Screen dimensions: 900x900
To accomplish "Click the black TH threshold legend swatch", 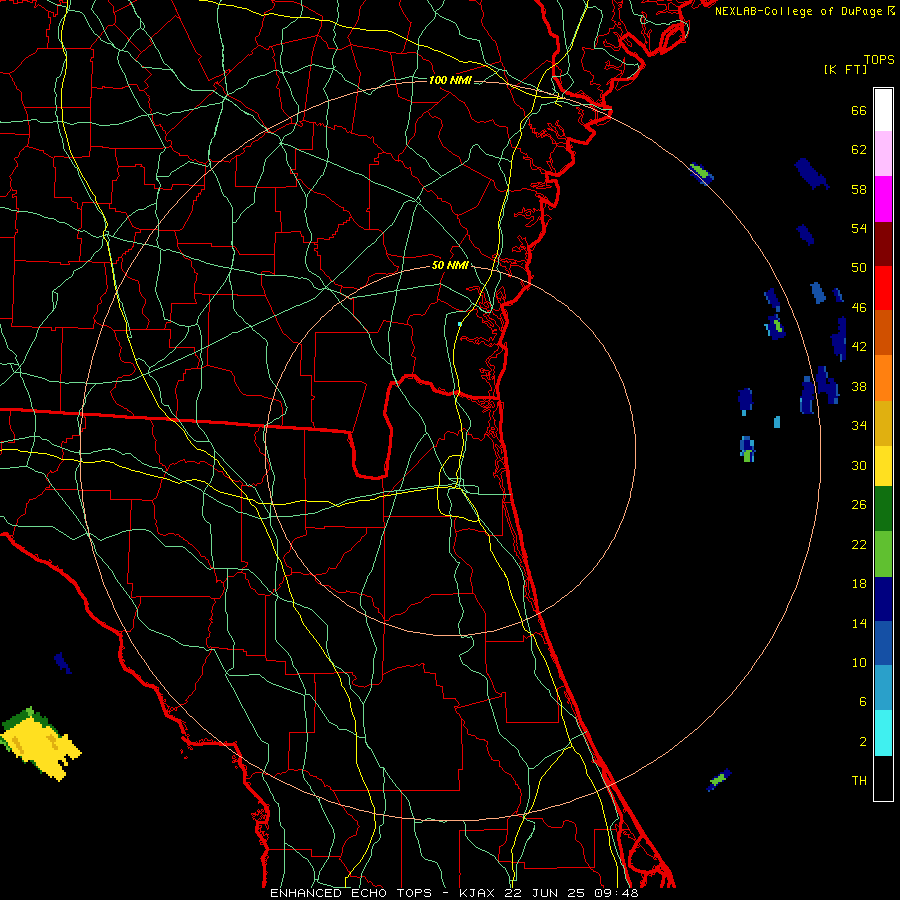I will pyautogui.click(x=883, y=778).
